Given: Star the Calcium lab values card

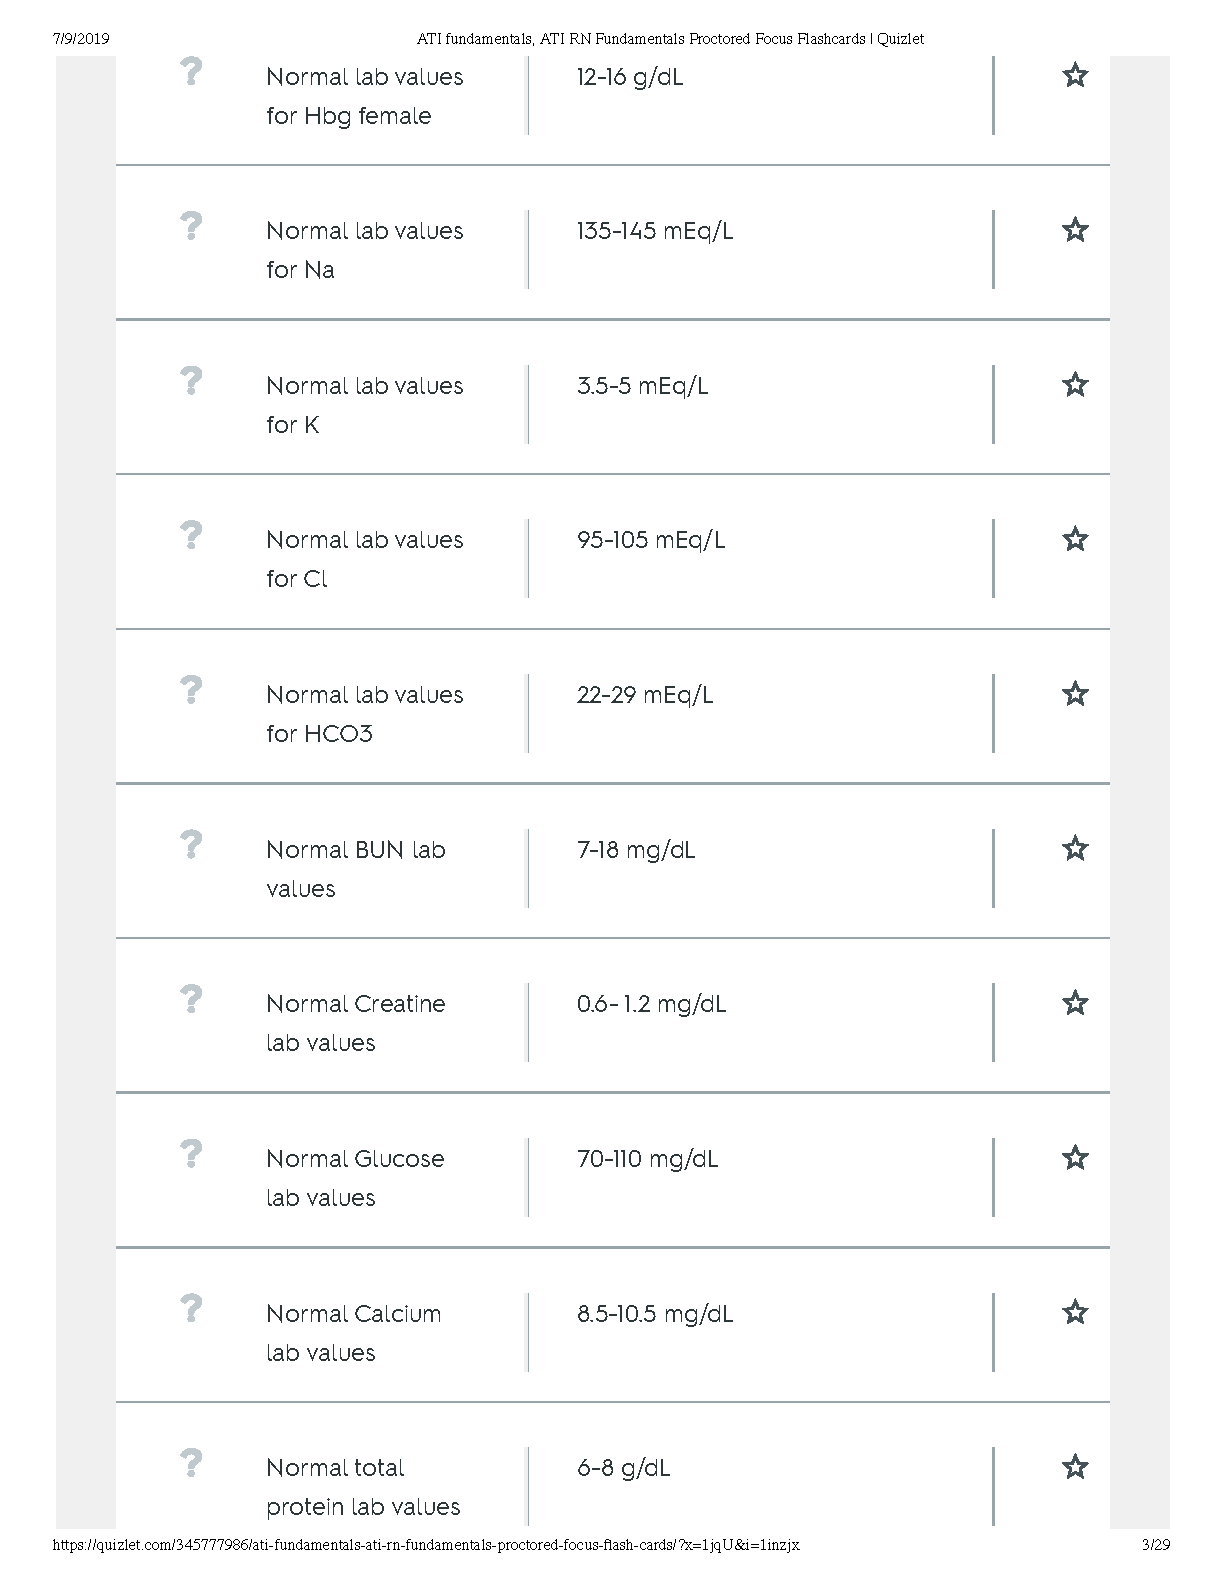Looking at the screenshot, I should coord(1075,1312).
